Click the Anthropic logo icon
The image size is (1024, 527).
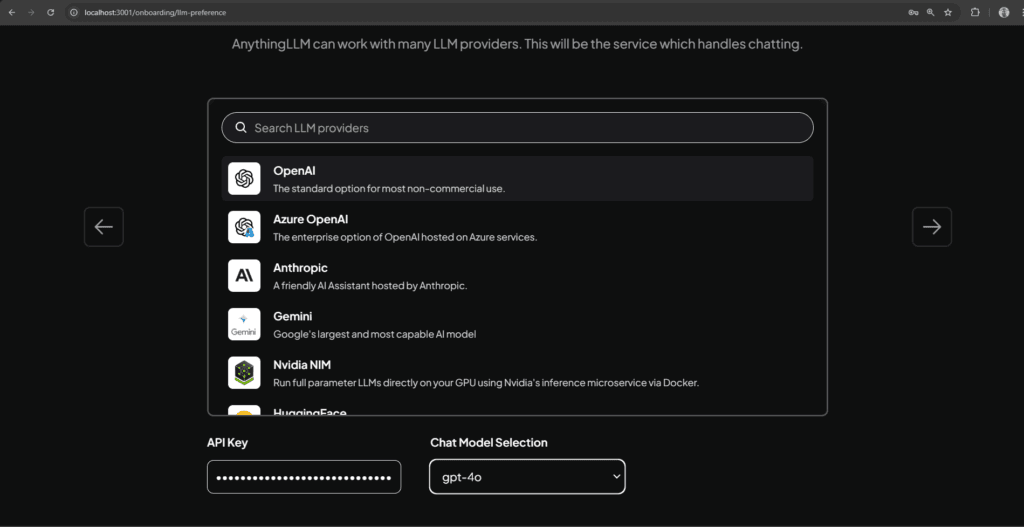tap(244, 276)
